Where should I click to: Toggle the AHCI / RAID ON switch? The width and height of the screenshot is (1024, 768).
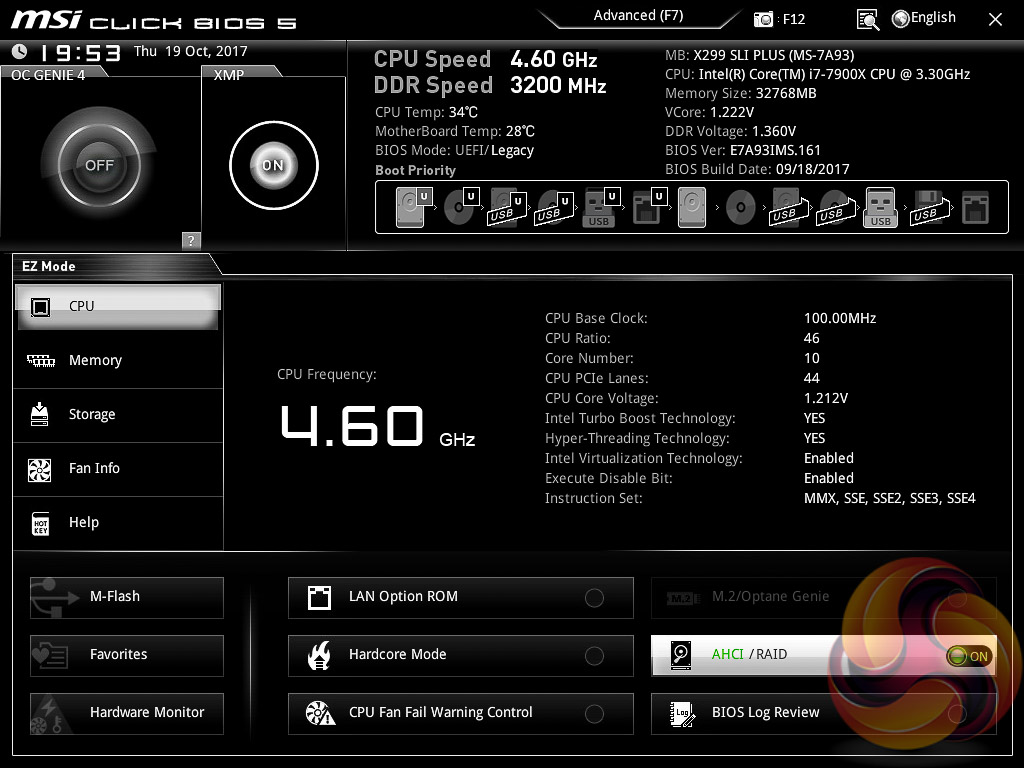point(968,656)
